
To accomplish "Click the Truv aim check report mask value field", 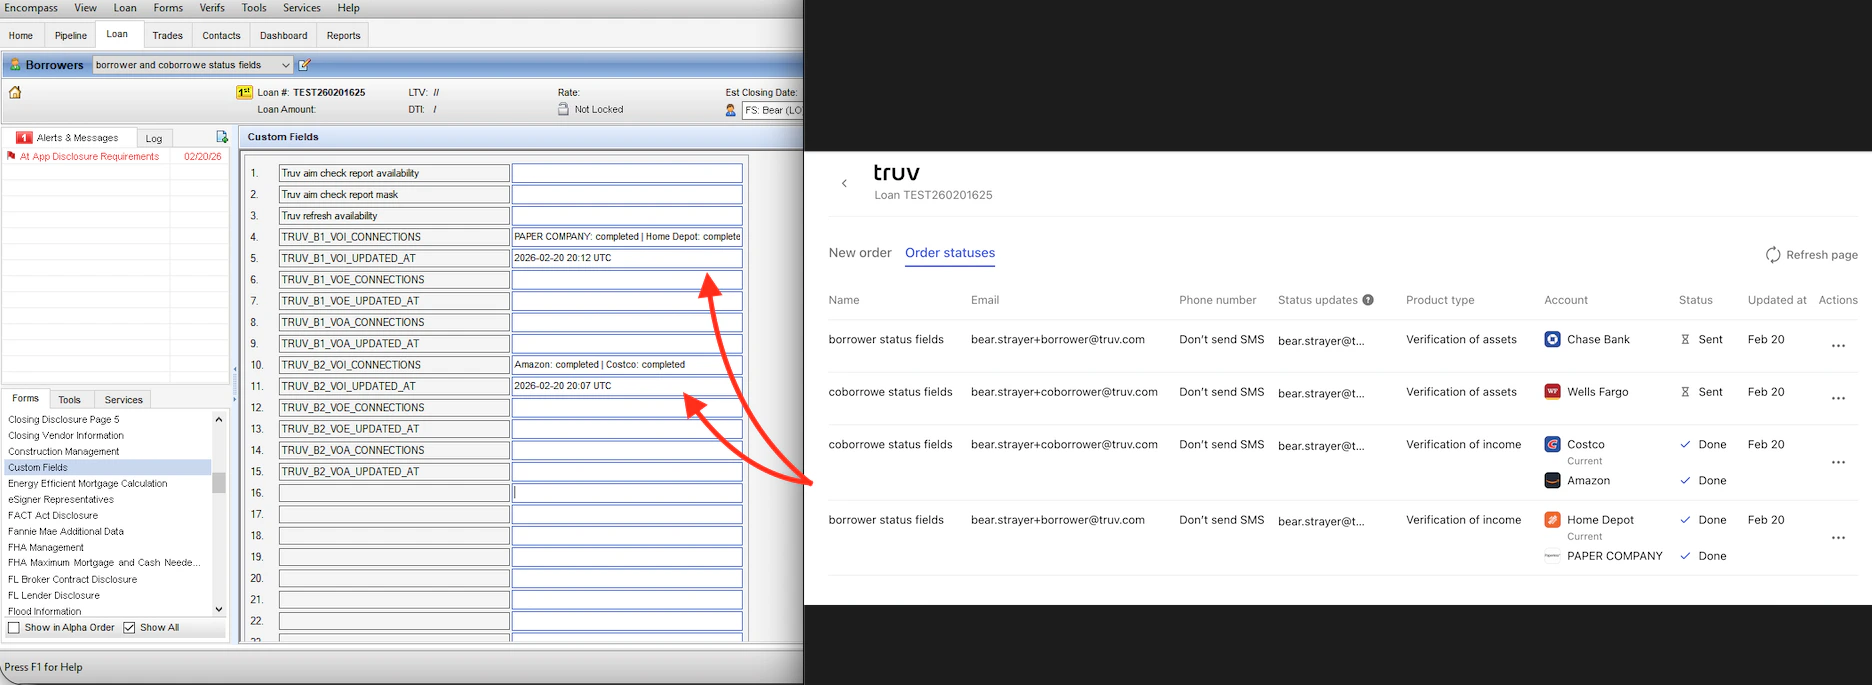I will point(627,195).
